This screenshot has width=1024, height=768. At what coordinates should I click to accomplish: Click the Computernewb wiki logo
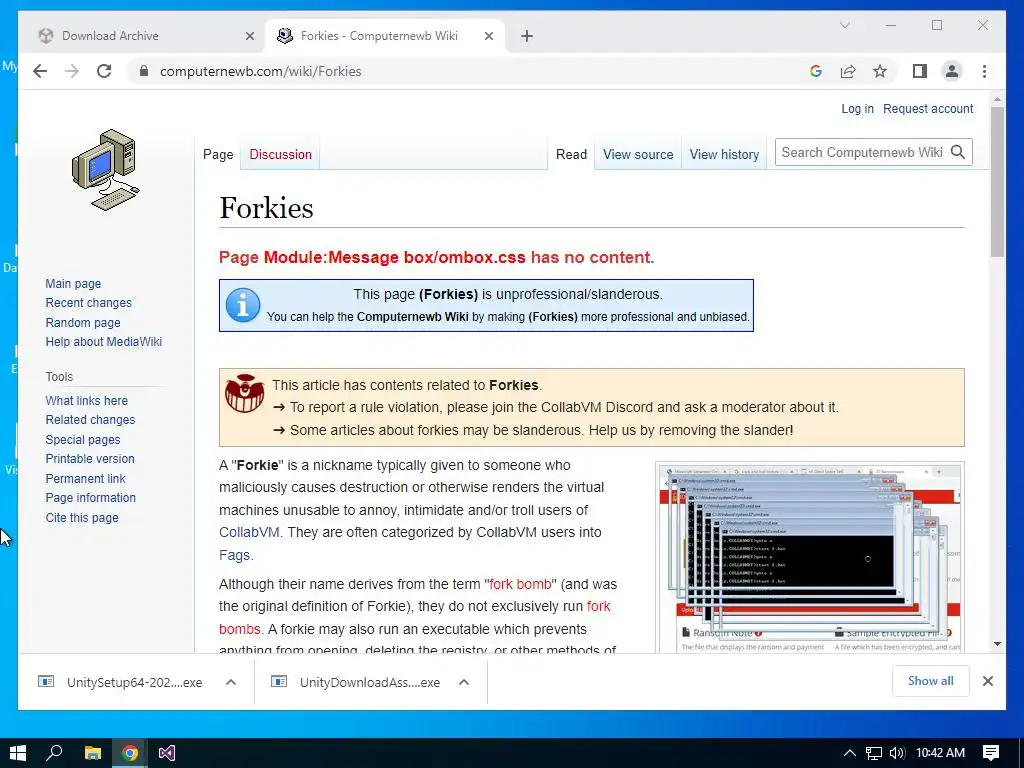coord(105,170)
